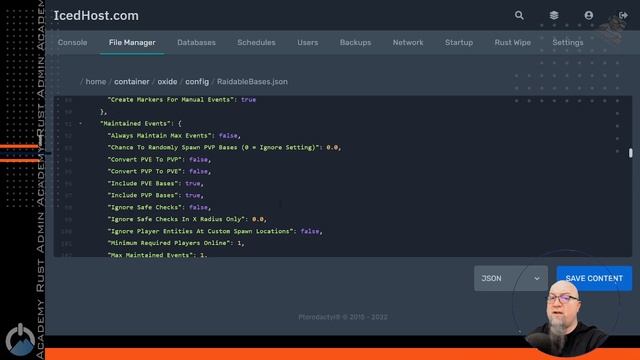The height and width of the screenshot is (360, 640).
Task: Click the "Convert PVP To PVE" line
Action: [159, 171]
